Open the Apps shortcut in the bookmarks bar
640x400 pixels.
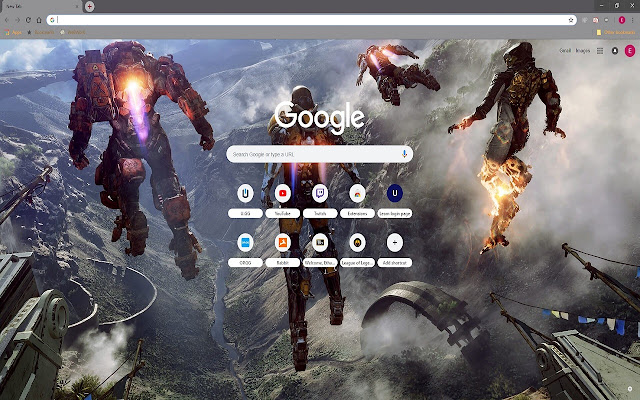(x=13, y=32)
